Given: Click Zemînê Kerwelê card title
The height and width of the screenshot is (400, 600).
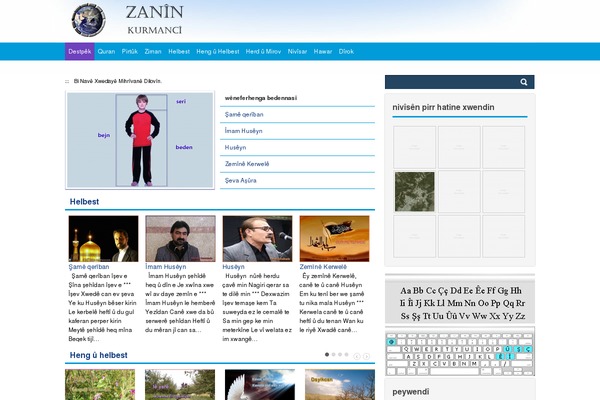Looking at the screenshot, I should click(323, 267).
